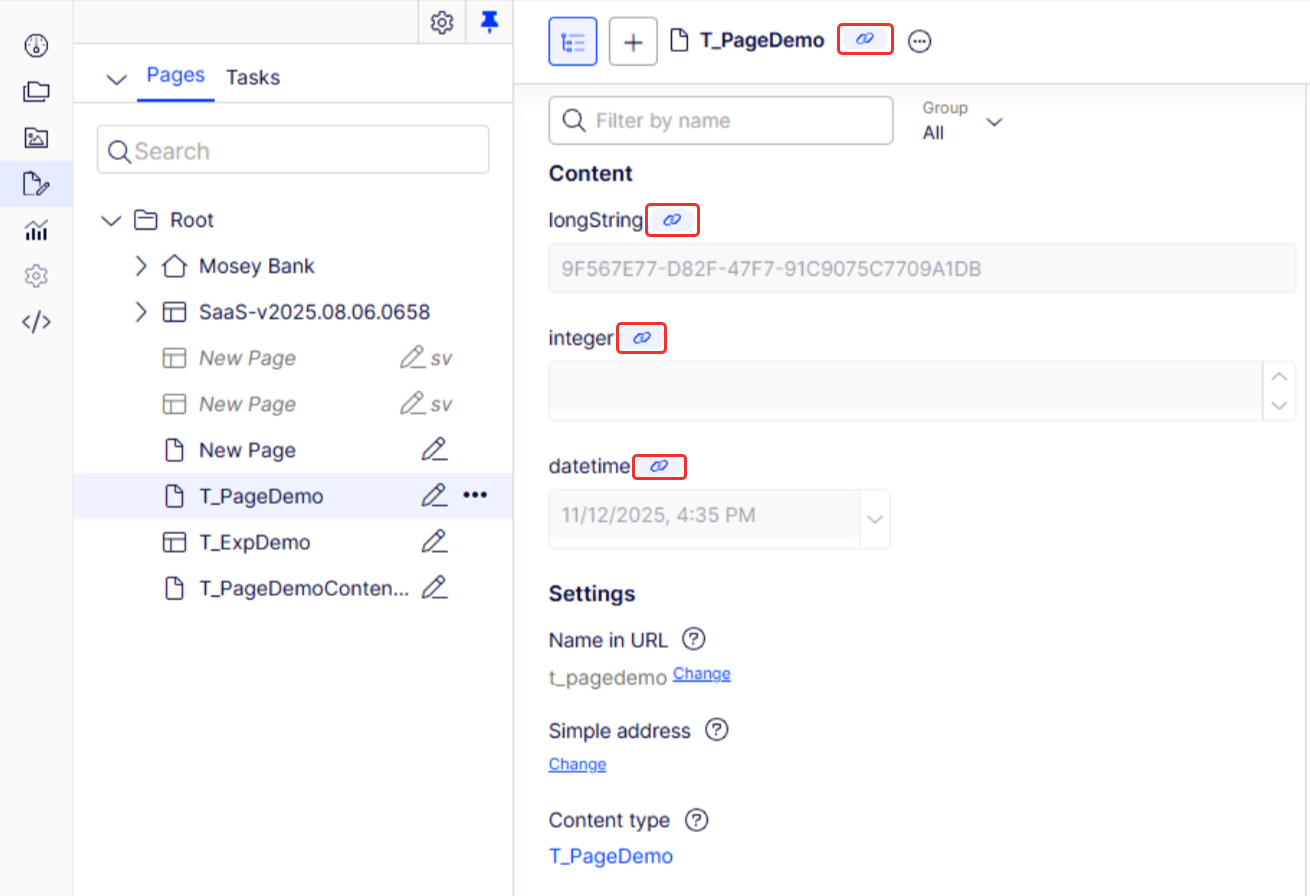This screenshot has height=896, width=1310.
Task: Click edit pencil for T_PageDemoConten... row
Action: [434, 587]
